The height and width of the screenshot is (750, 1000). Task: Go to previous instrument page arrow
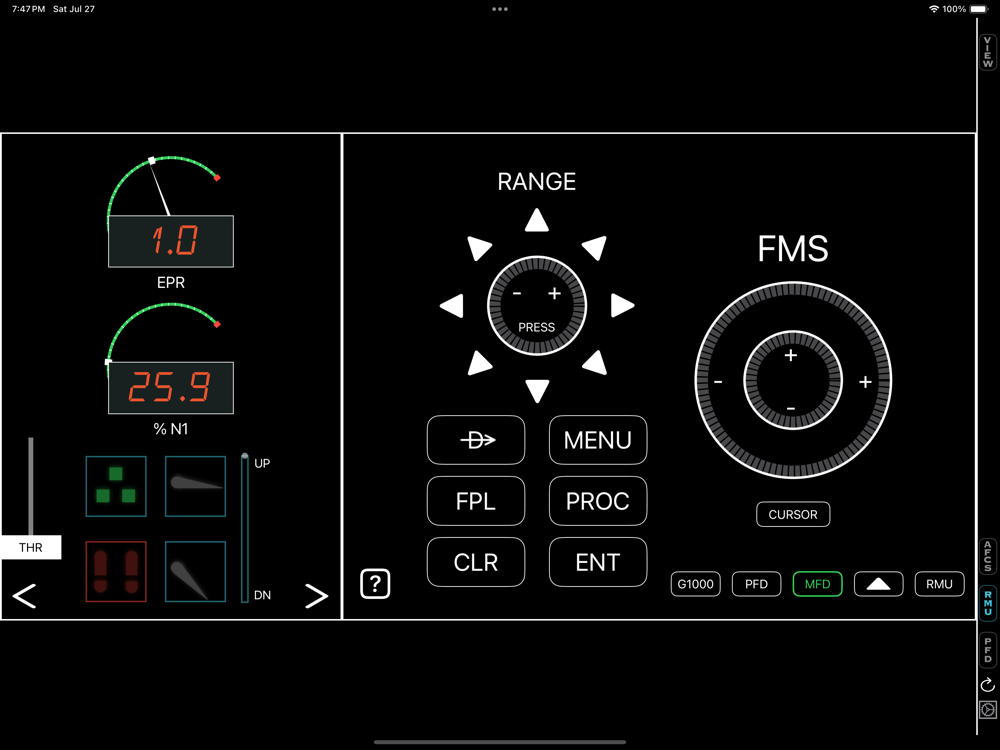click(x=24, y=596)
